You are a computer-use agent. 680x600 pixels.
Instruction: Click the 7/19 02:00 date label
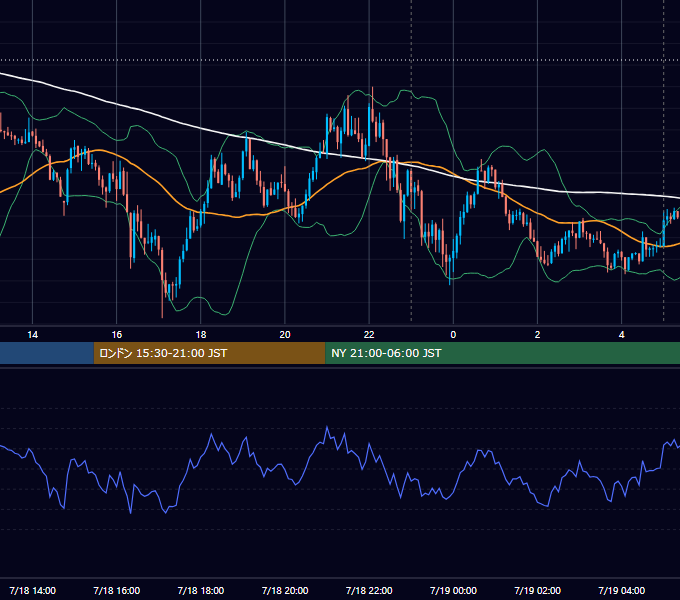coord(537,590)
